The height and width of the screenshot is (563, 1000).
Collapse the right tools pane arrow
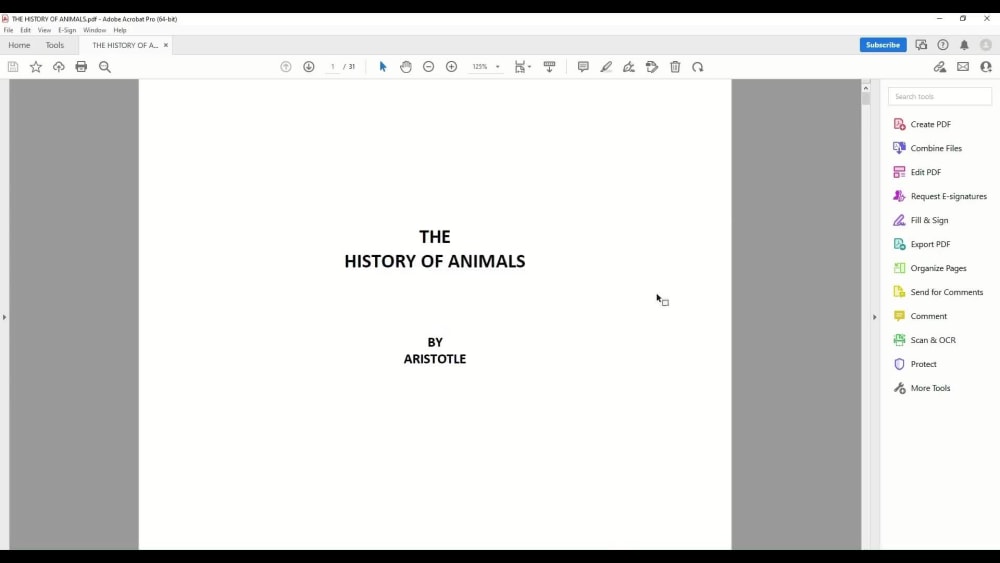point(874,317)
